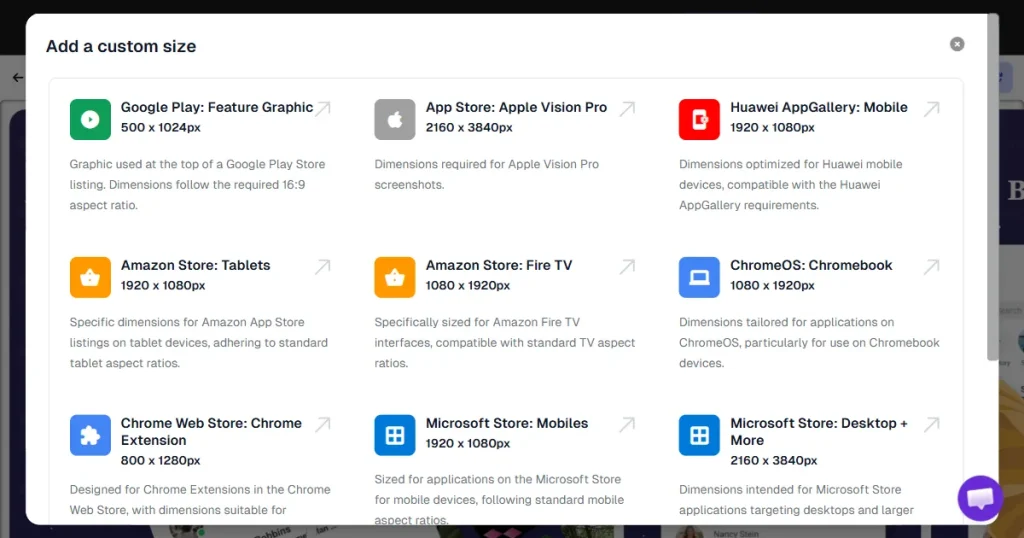
Task: Choose Microsoft Store: Mobiles title
Action: 507,423
